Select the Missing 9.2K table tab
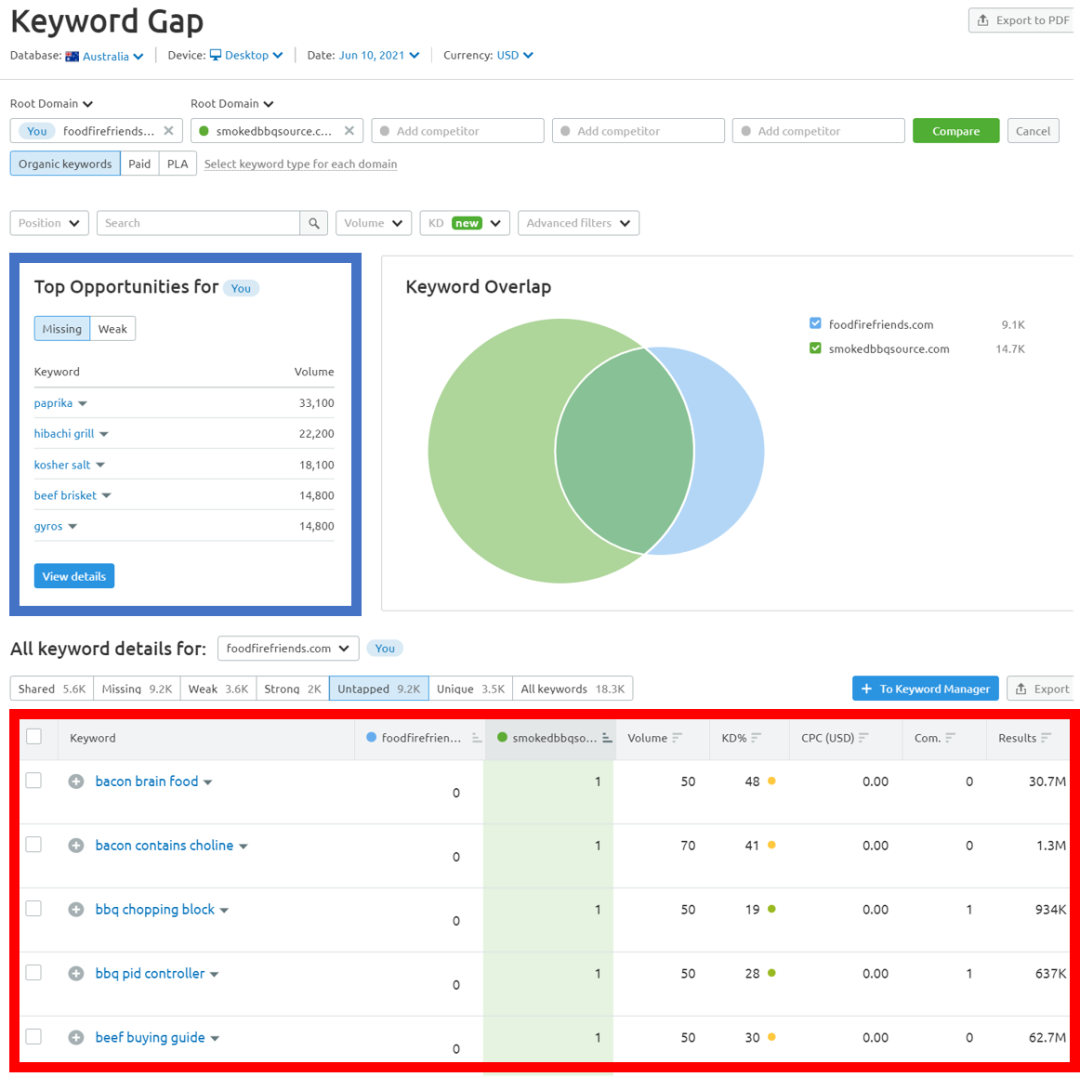 [136, 689]
